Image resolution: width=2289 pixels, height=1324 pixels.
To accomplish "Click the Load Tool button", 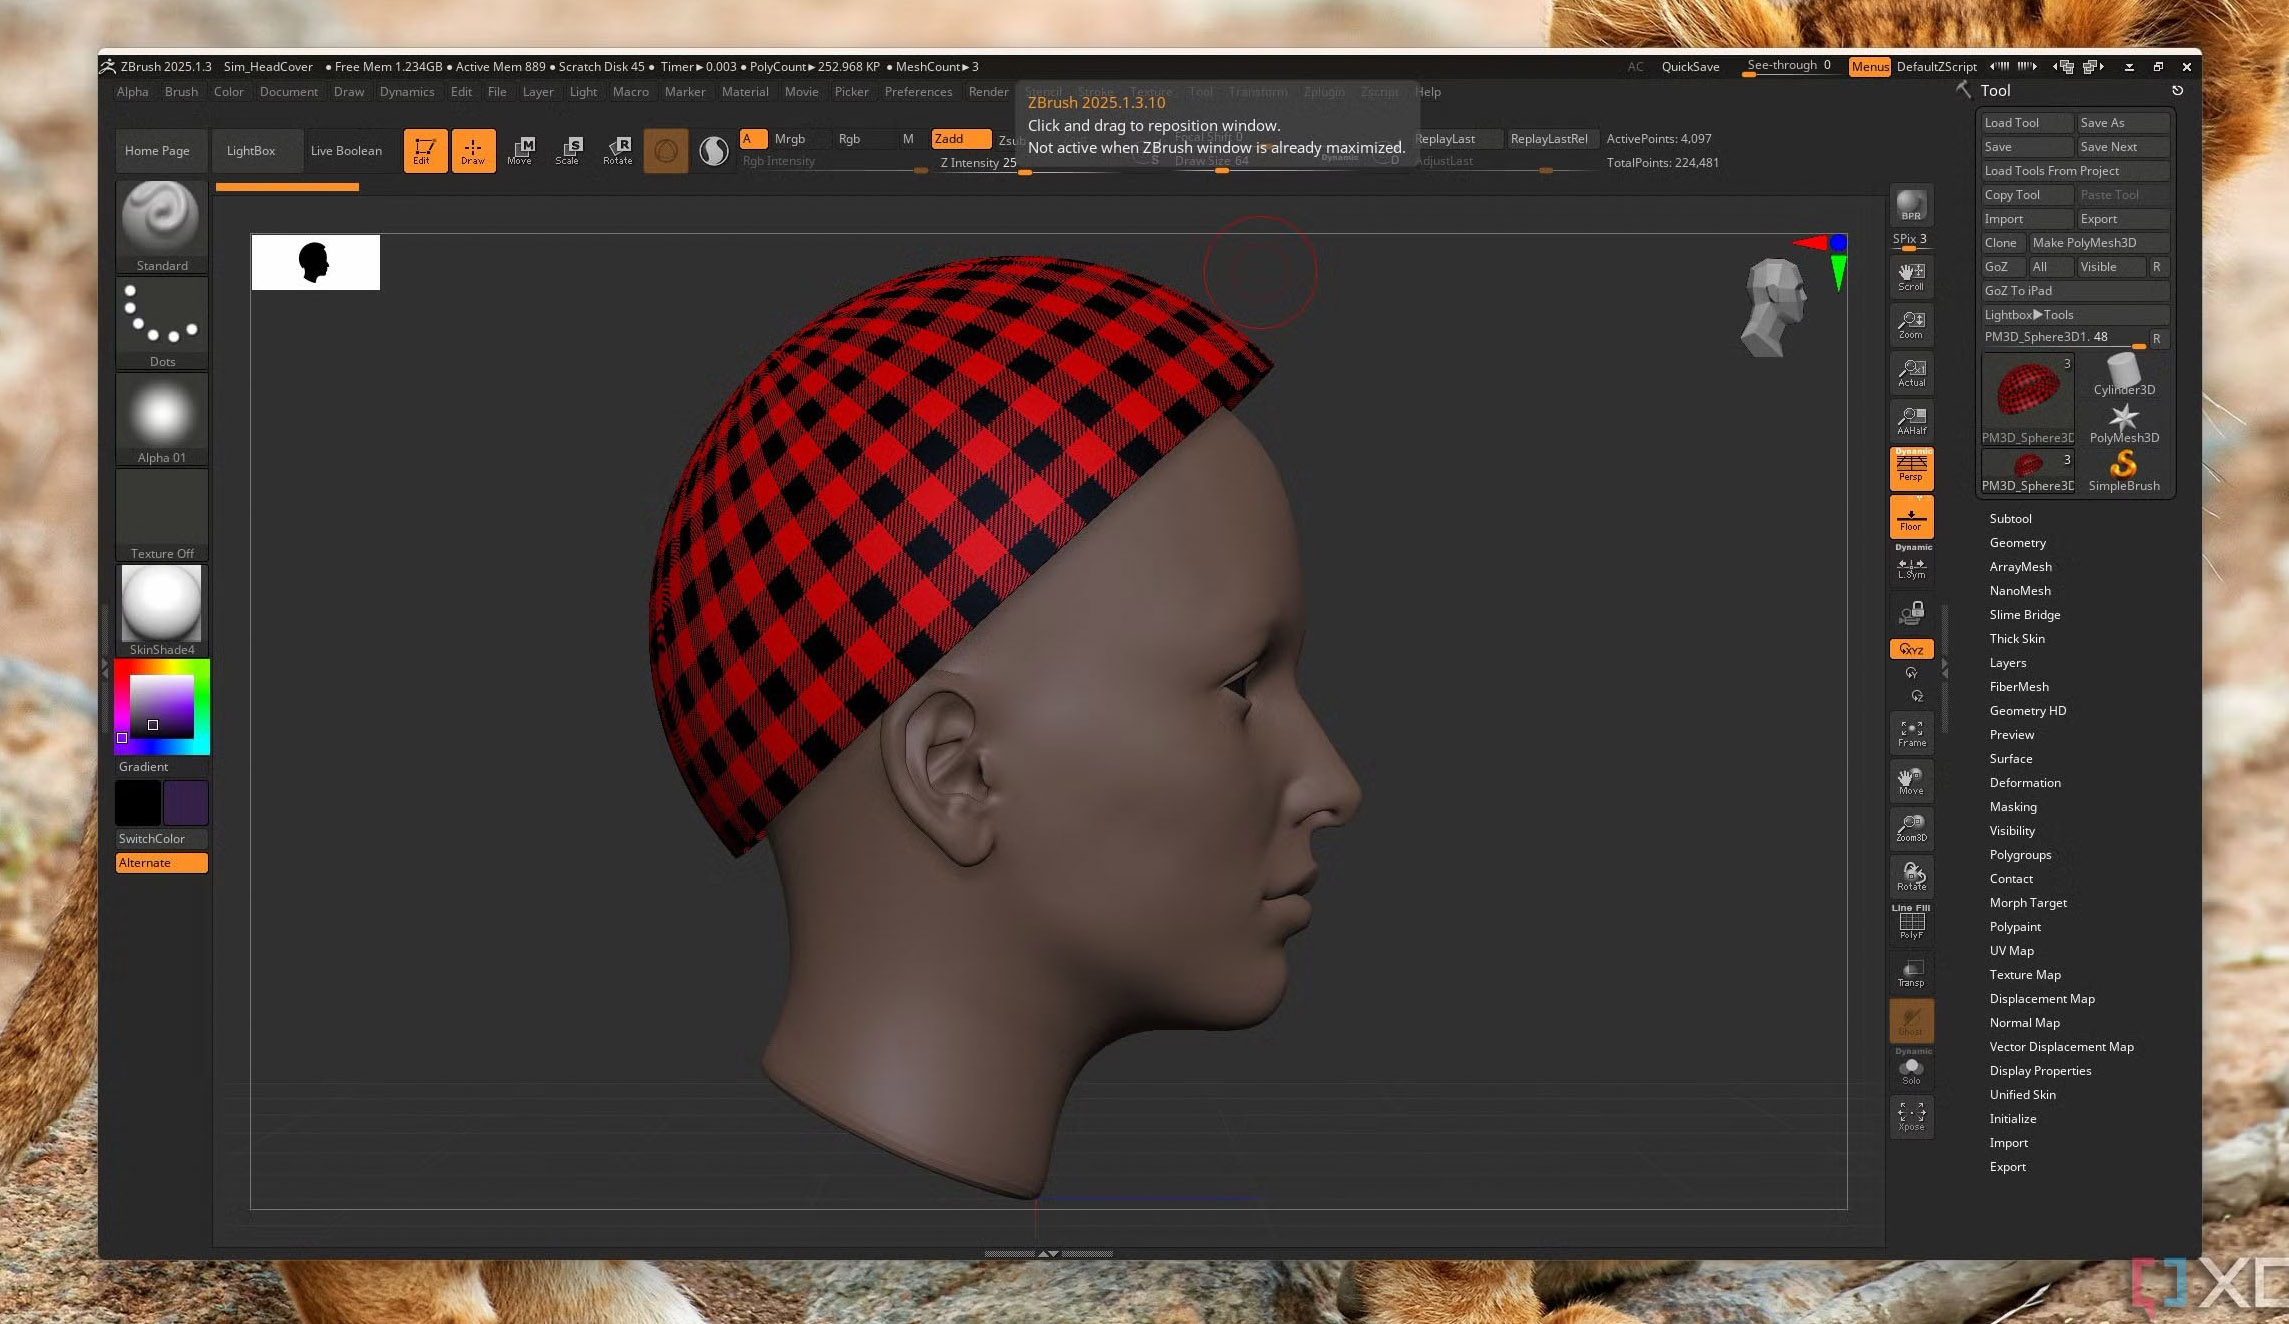I will (x=2027, y=123).
